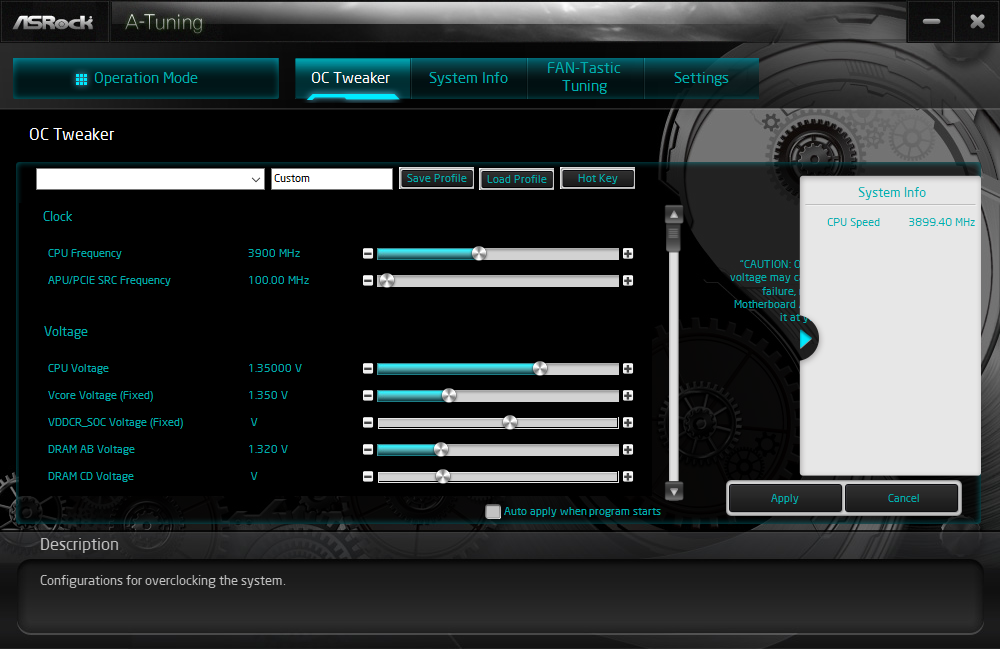Switch to the System Info tab
The height and width of the screenshot is (649, 1000).
pos(469,78)
